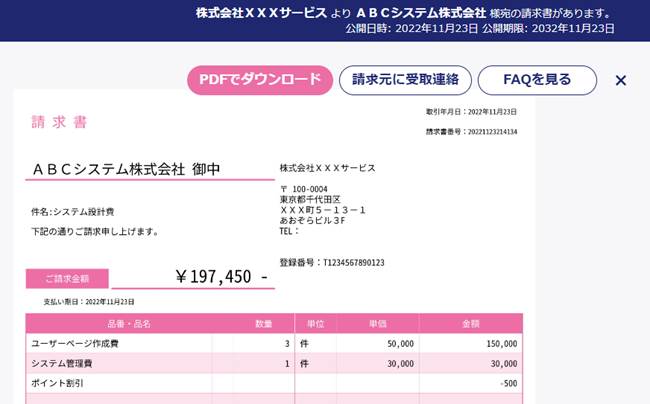Click the ¥197,450 total amount
The image size is (650, 404).
point(222,276)
